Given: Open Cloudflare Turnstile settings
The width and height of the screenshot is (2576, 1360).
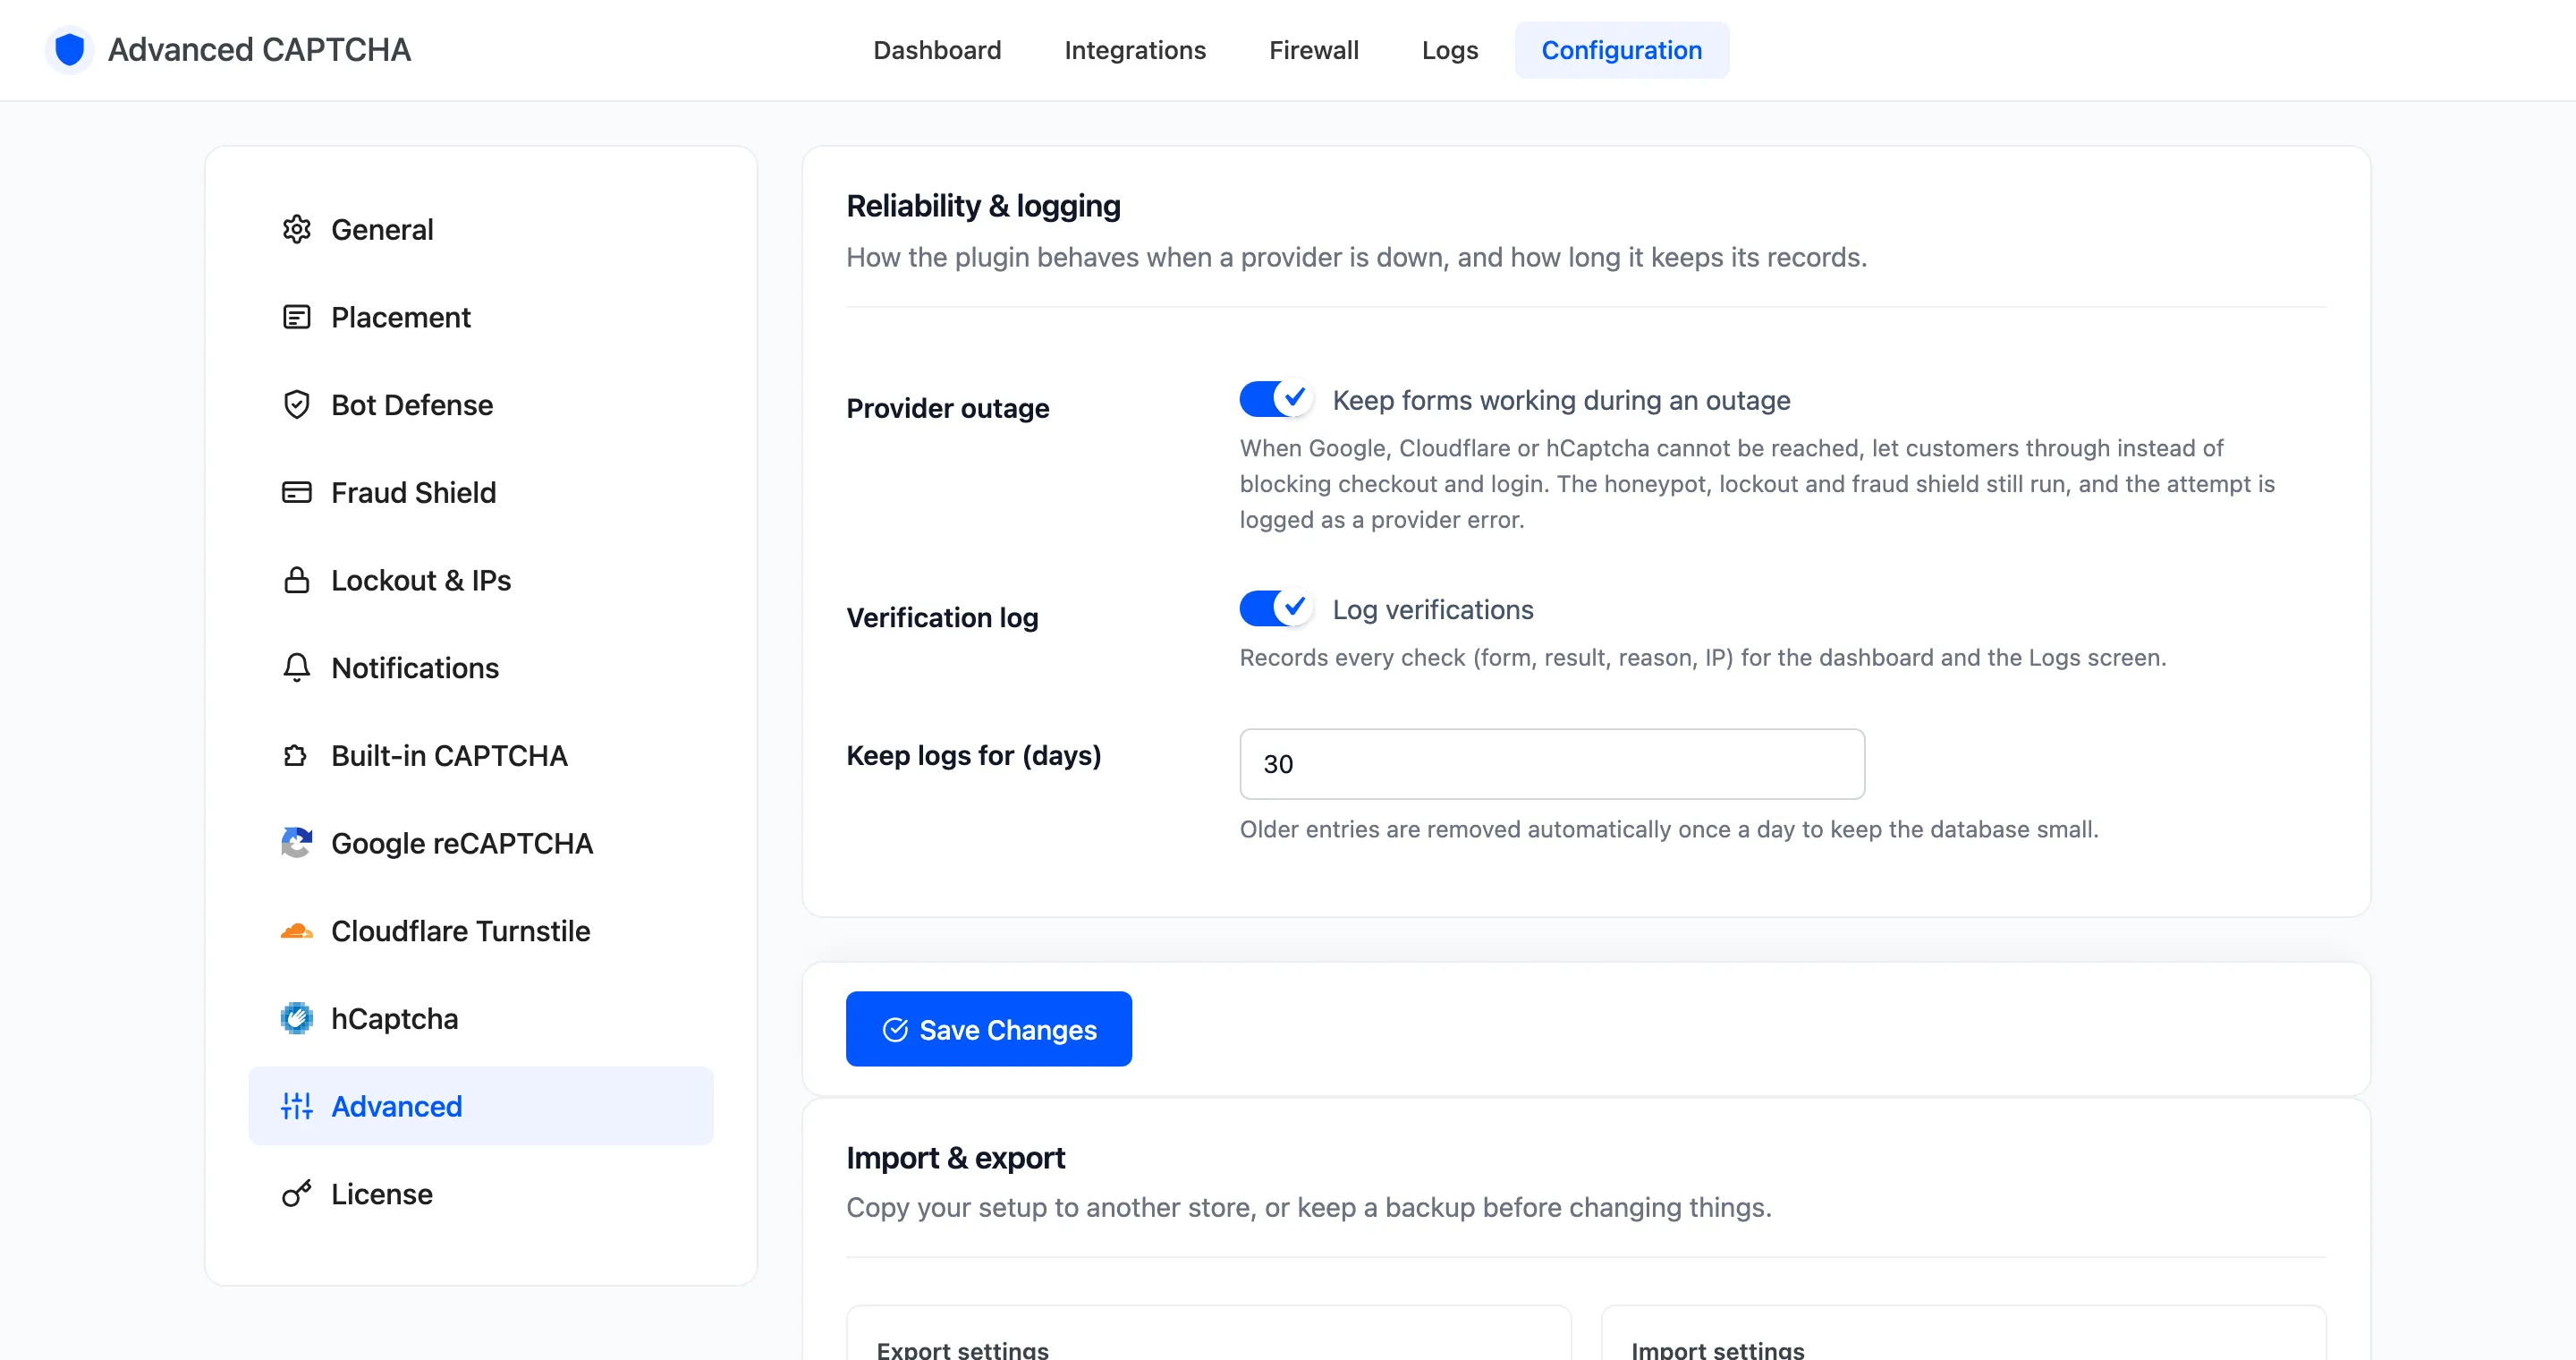Looking at the screenshot, I should pyautogui.click(x=481, y=931).
